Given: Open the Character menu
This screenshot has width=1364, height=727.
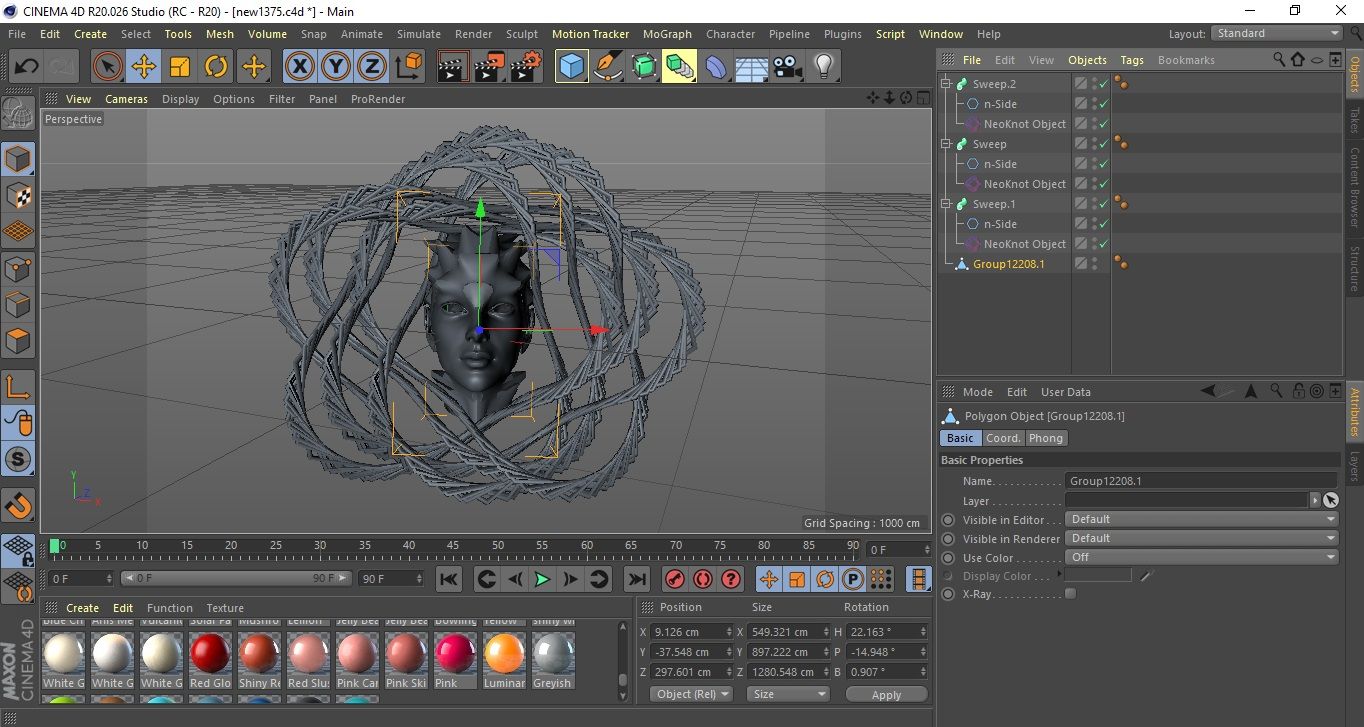Looking at the screenshot, I should pos(730,34).
